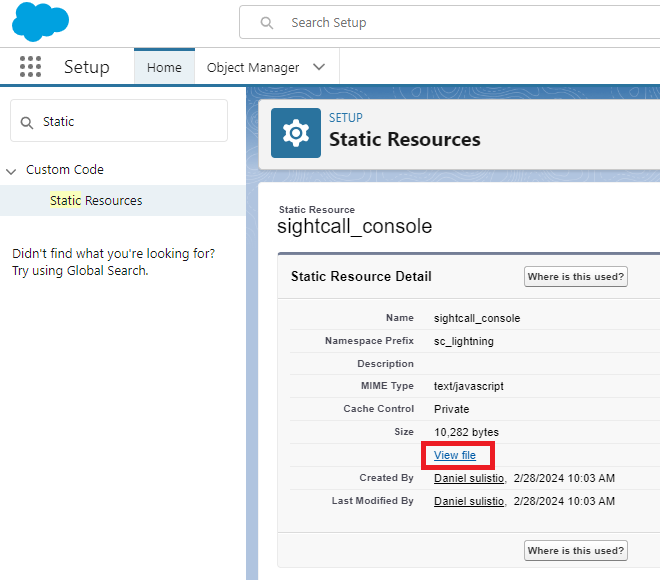
Task: Open Daniel sulistio link in Last Modified By row
Action: pos(469,501)
